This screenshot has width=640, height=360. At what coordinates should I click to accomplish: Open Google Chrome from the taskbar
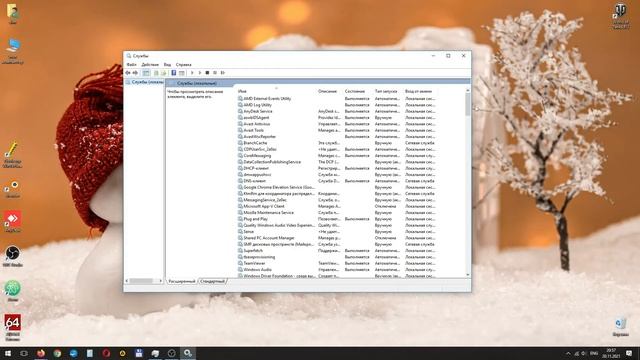tap(57, 353)
